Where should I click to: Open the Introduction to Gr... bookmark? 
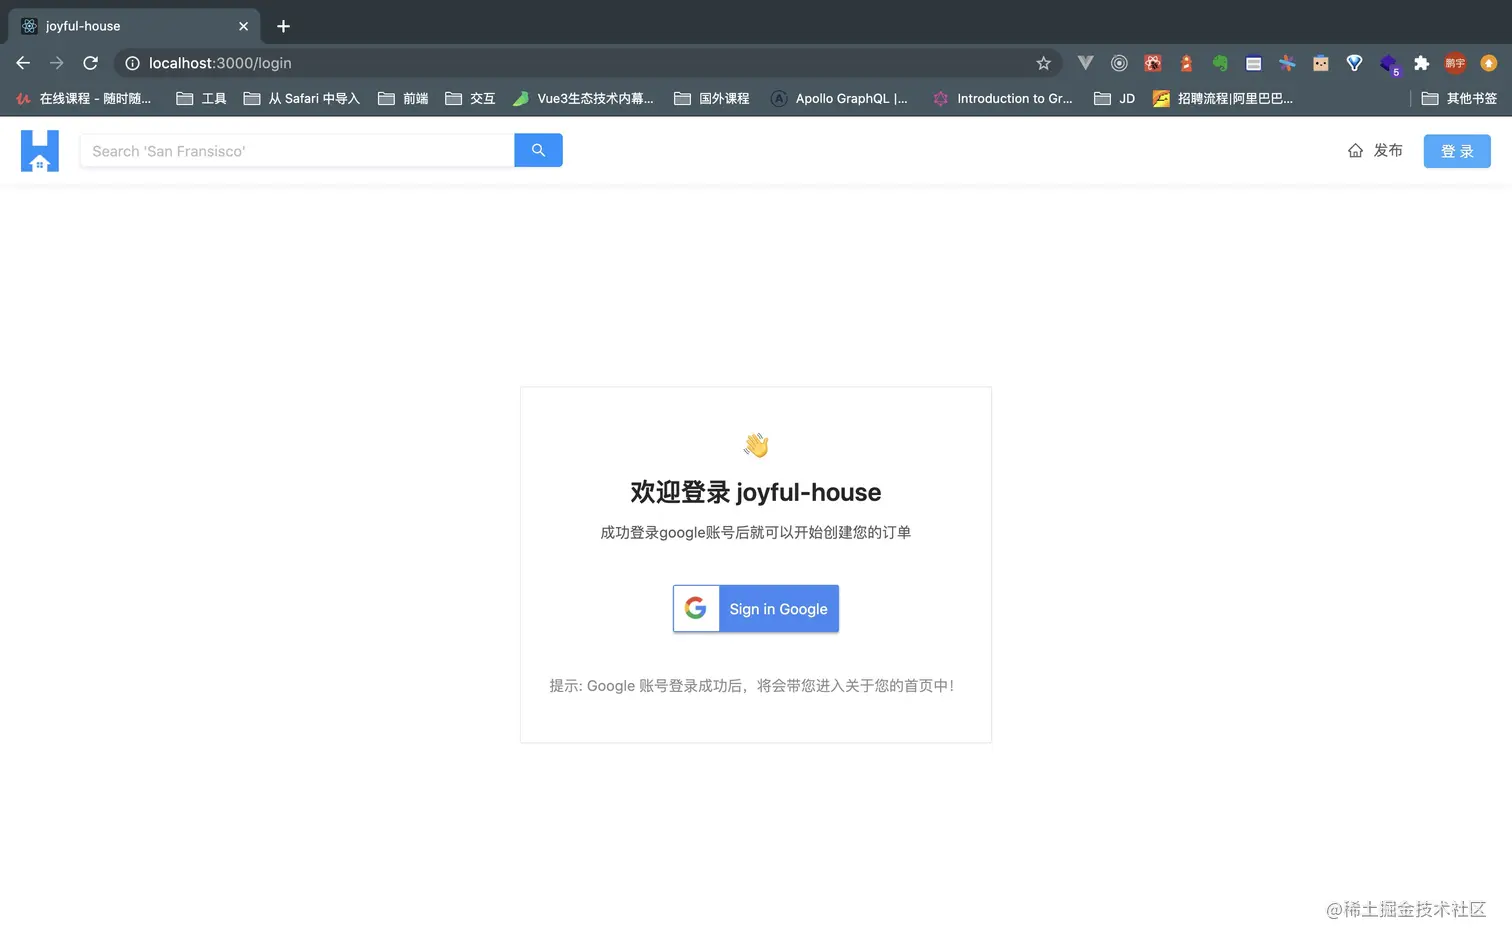1003,98
